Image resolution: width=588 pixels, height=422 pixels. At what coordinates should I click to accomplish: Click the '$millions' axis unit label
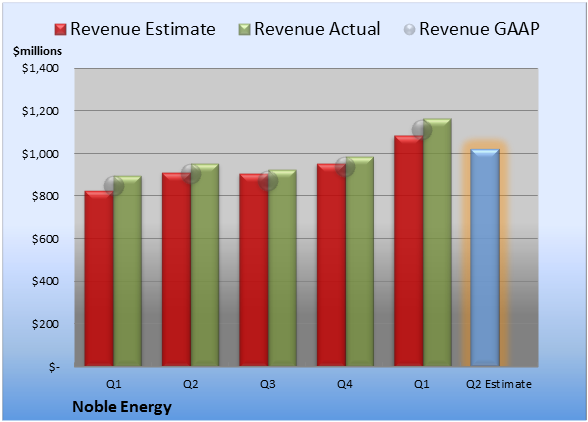point(37,51)
